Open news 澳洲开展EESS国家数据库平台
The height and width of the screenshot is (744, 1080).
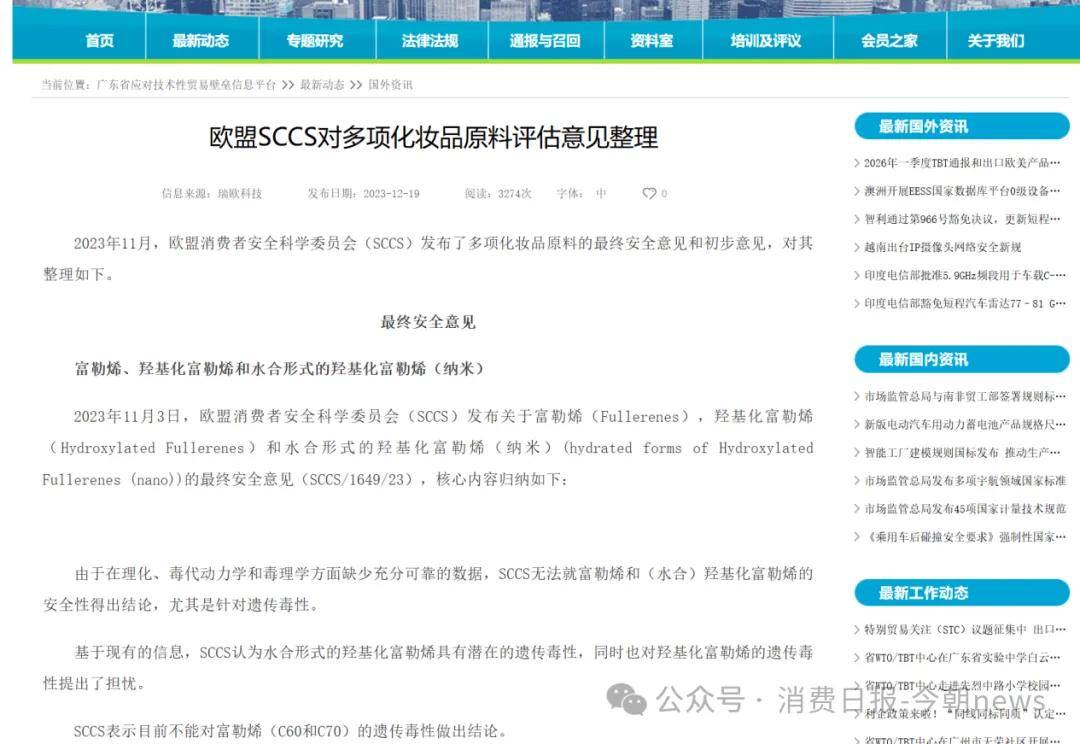tap(962, 191)
